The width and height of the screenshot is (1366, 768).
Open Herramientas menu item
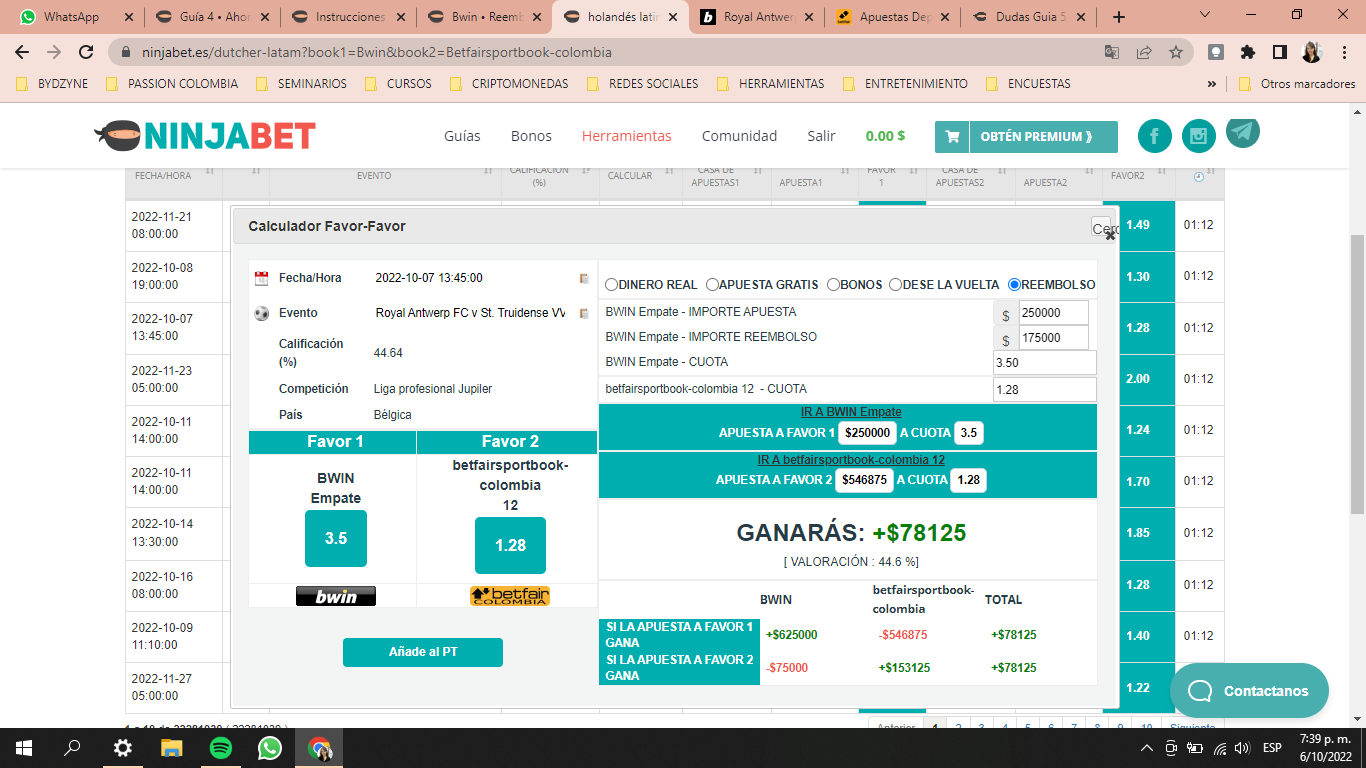(x=627, y=136)
